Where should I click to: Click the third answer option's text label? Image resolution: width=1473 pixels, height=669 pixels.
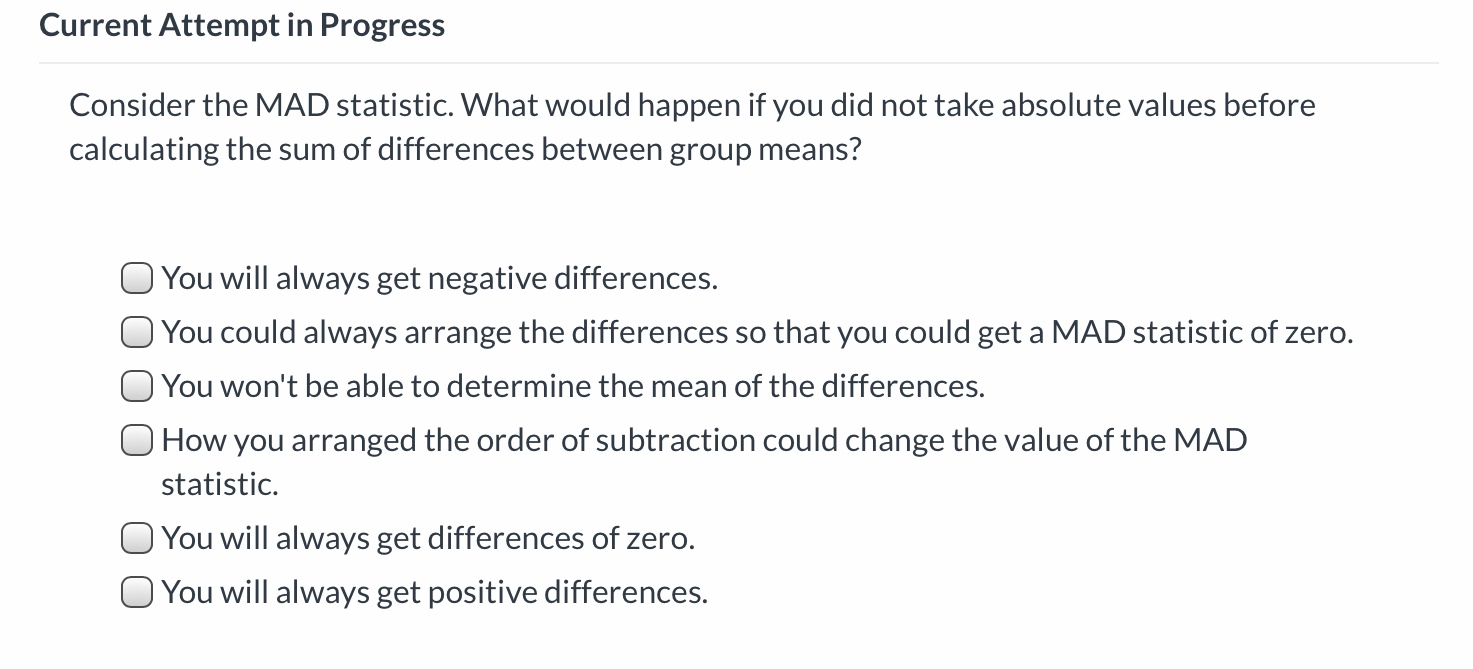pyautogui.click(x=573, y=385)
